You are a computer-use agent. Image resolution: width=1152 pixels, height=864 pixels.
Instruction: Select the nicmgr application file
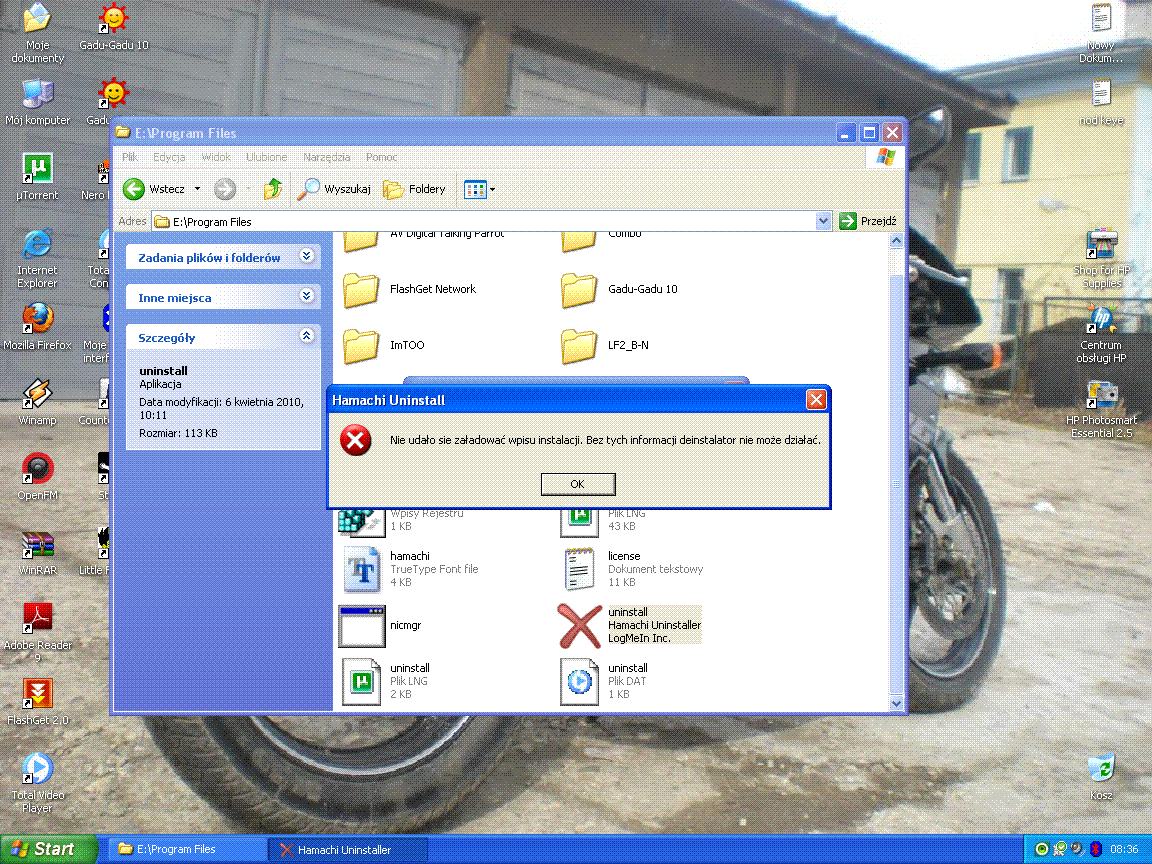click(380, 625)
